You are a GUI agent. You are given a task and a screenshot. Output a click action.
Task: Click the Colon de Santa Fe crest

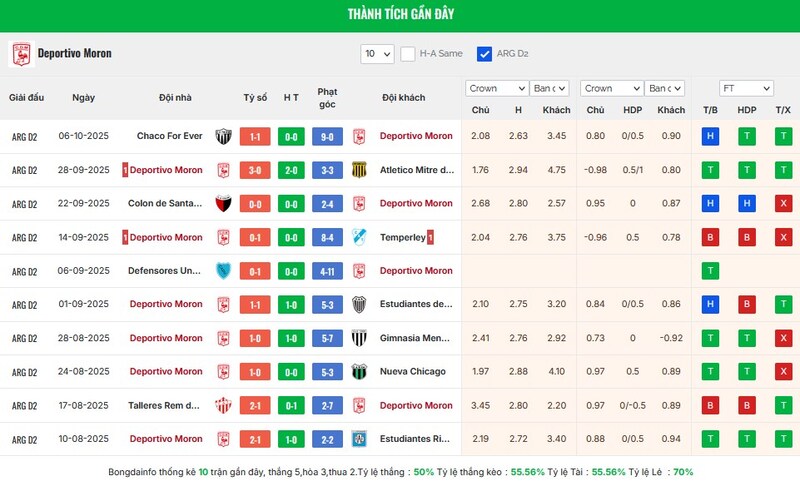pyautogui.click(x=224, y=204)
